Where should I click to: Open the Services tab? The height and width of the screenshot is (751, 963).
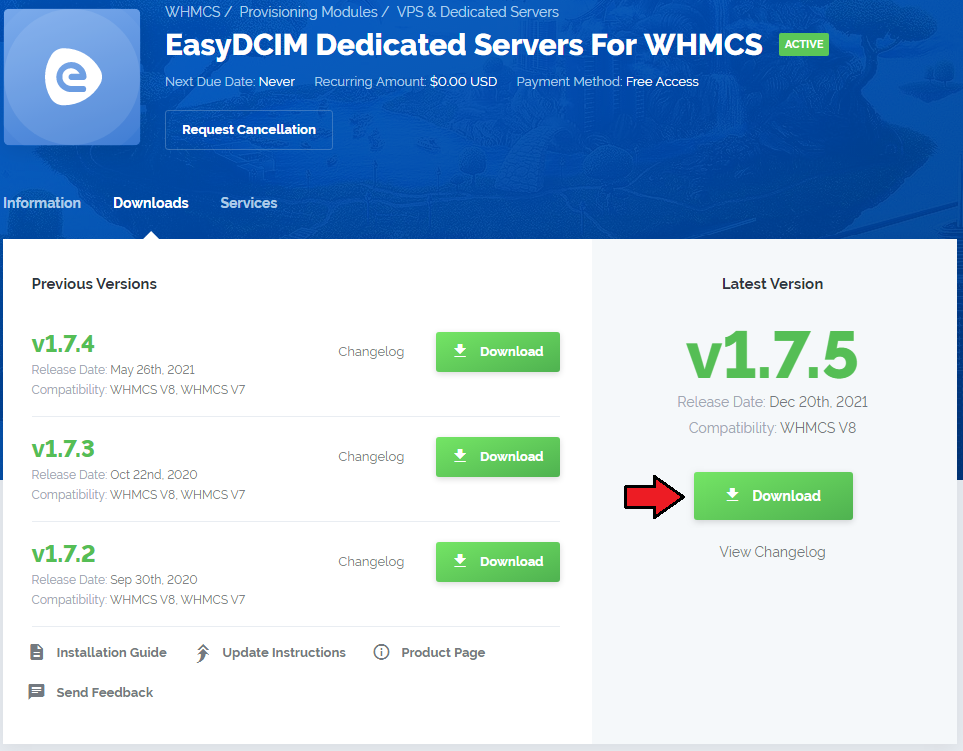click(x=249, y=203)
